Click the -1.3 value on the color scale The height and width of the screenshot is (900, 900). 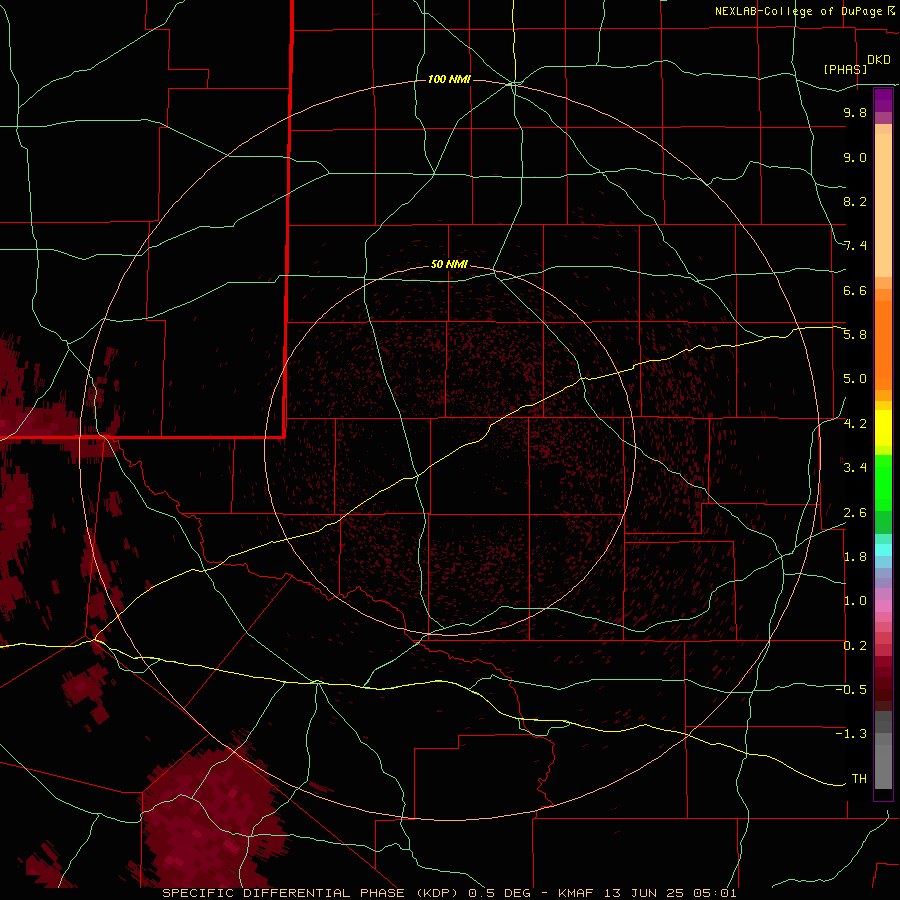851,734
